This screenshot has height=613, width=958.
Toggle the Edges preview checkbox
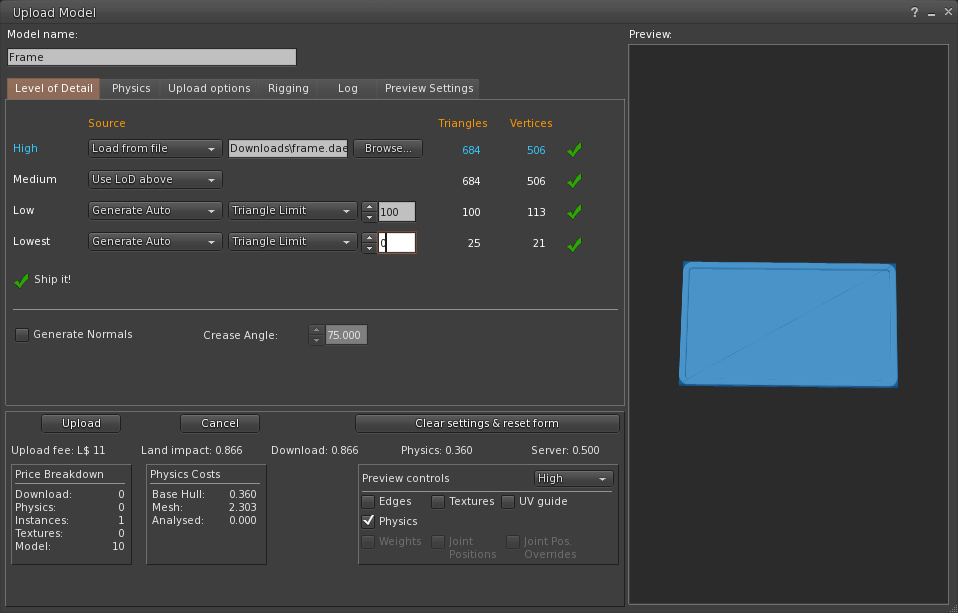pyautogui.click(x=368, y=502)
